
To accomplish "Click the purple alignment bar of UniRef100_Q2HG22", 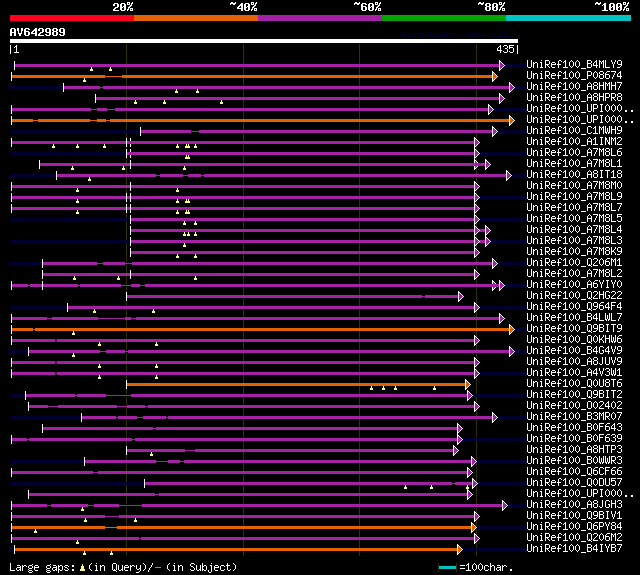I will (293, 296).
